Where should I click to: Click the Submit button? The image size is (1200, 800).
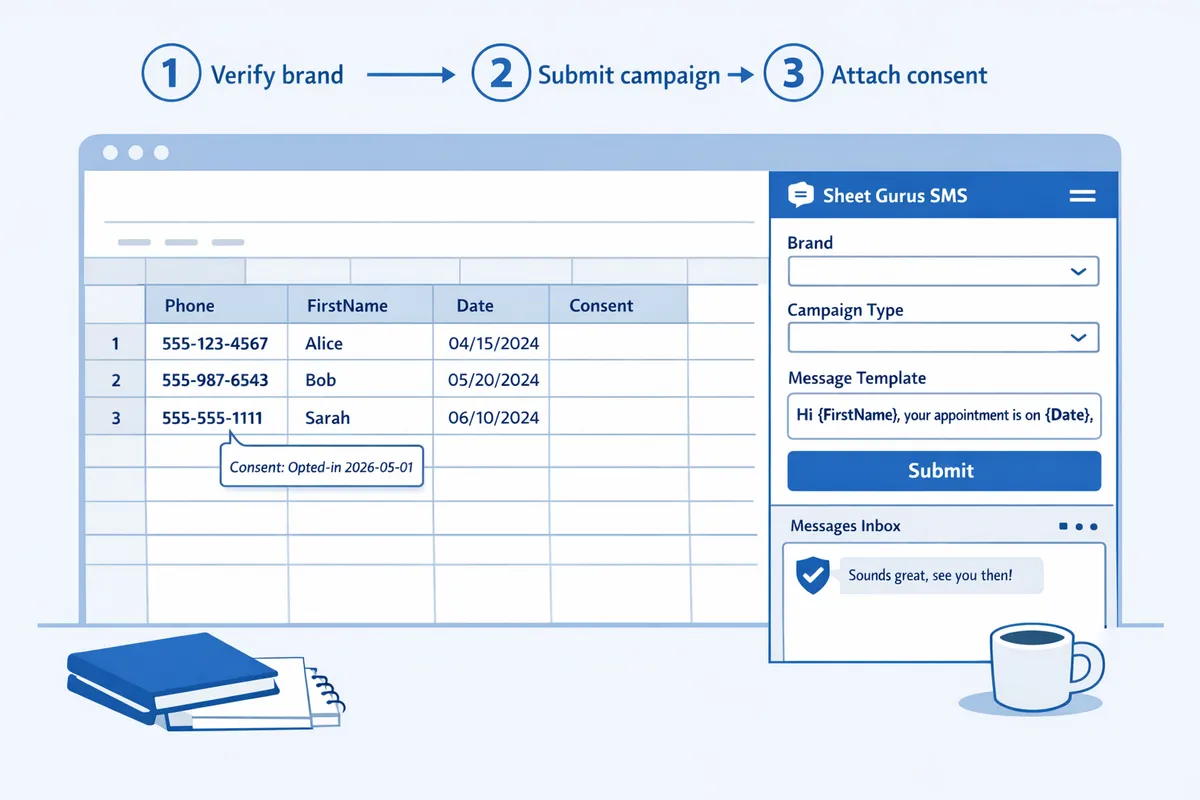pos(944,471)
